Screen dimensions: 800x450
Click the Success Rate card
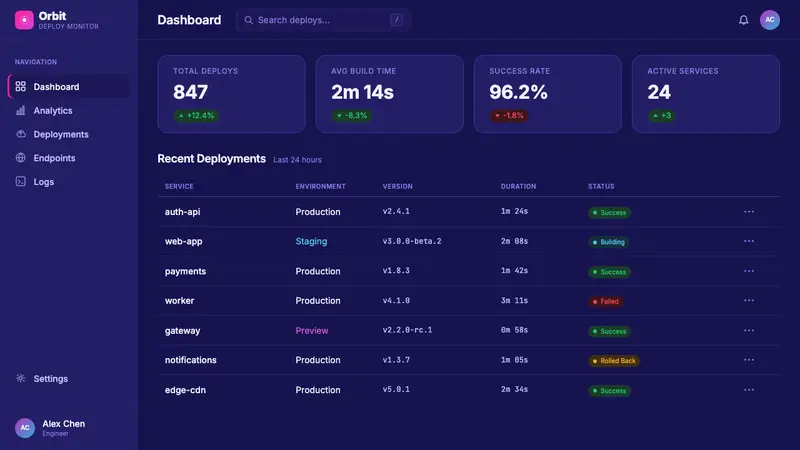pyautogui.click(x=548, y=94)
